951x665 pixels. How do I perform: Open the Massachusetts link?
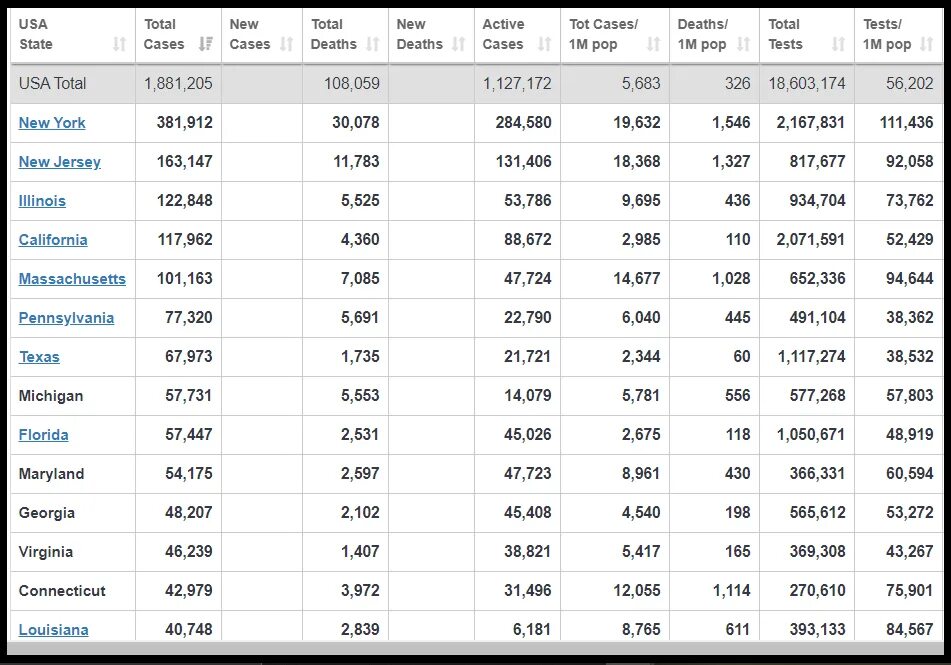(x=72, y=279)
